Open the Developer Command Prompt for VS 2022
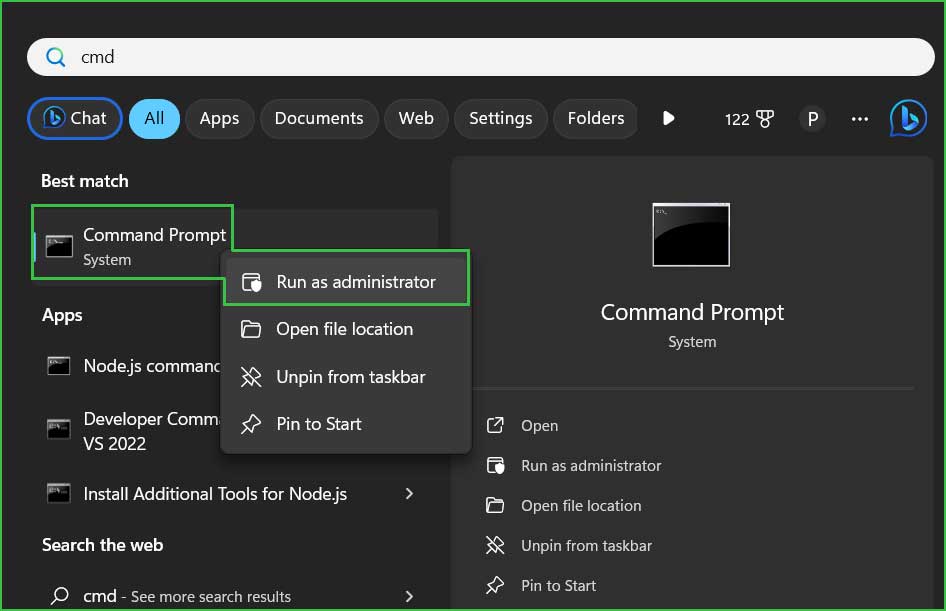Image resolution: width=946 pixels, height=611 pixels. (x=132, y=431)
